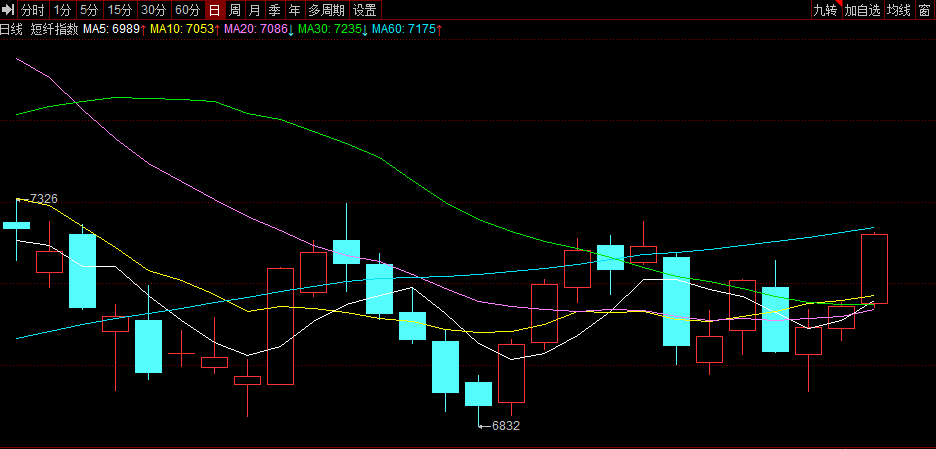Screen dimensions: 936x449
Task: Select the 日 daily period tab
Action: 215,10
